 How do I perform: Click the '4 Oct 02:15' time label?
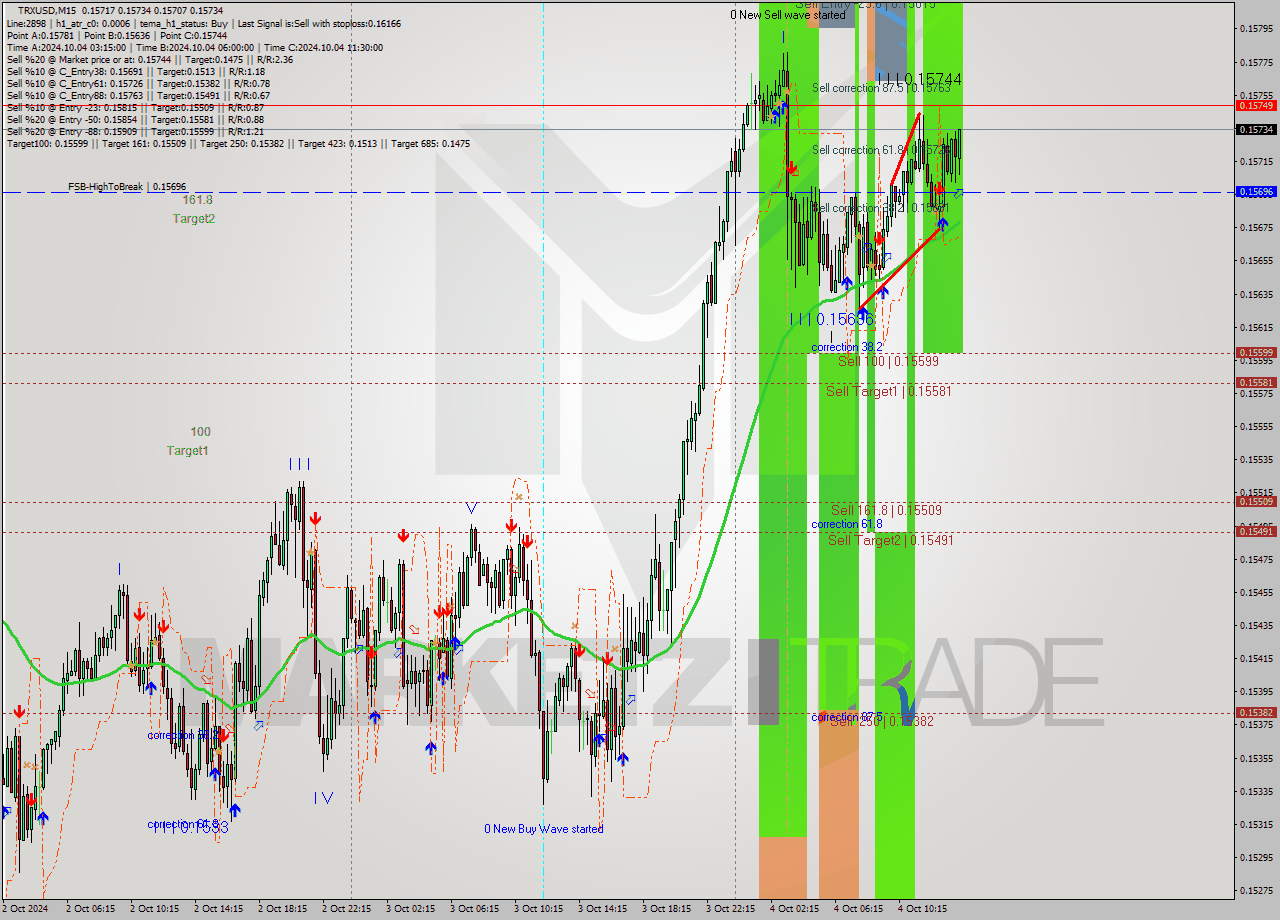coord(794,909)
